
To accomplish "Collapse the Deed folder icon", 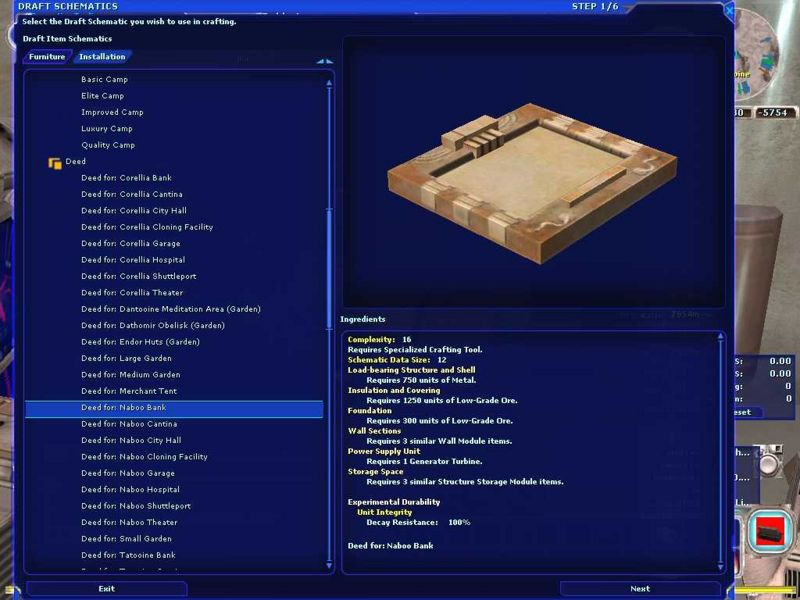I will tap(55, 162).
